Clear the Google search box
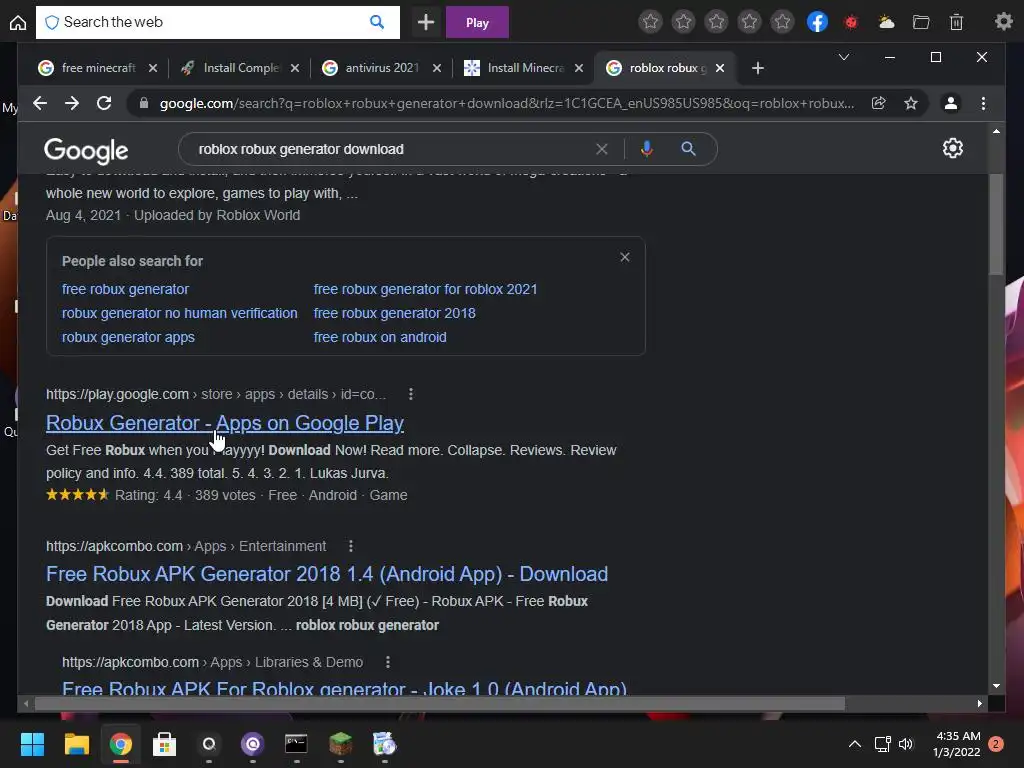This screenshot has height=768, width=1024. coord(601,149)
